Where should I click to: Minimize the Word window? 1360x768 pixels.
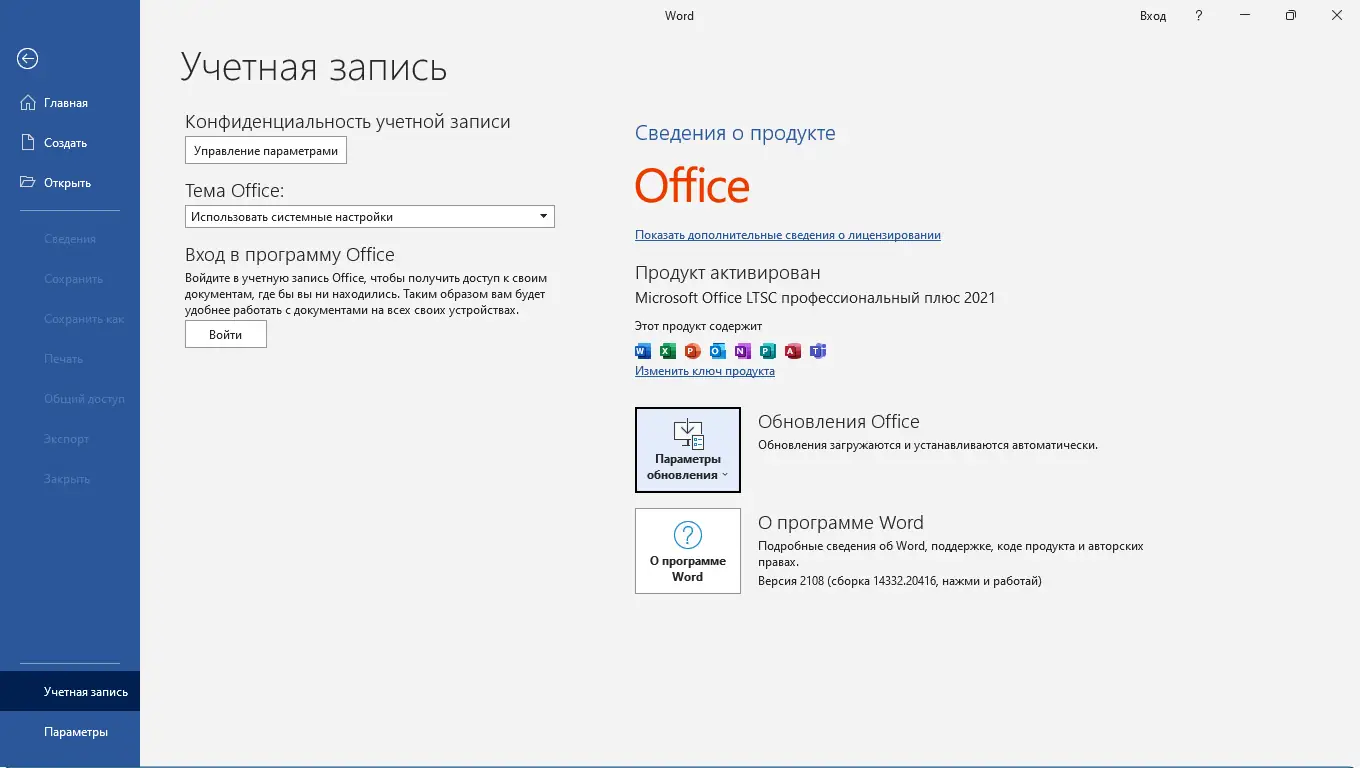[1245, 16]
